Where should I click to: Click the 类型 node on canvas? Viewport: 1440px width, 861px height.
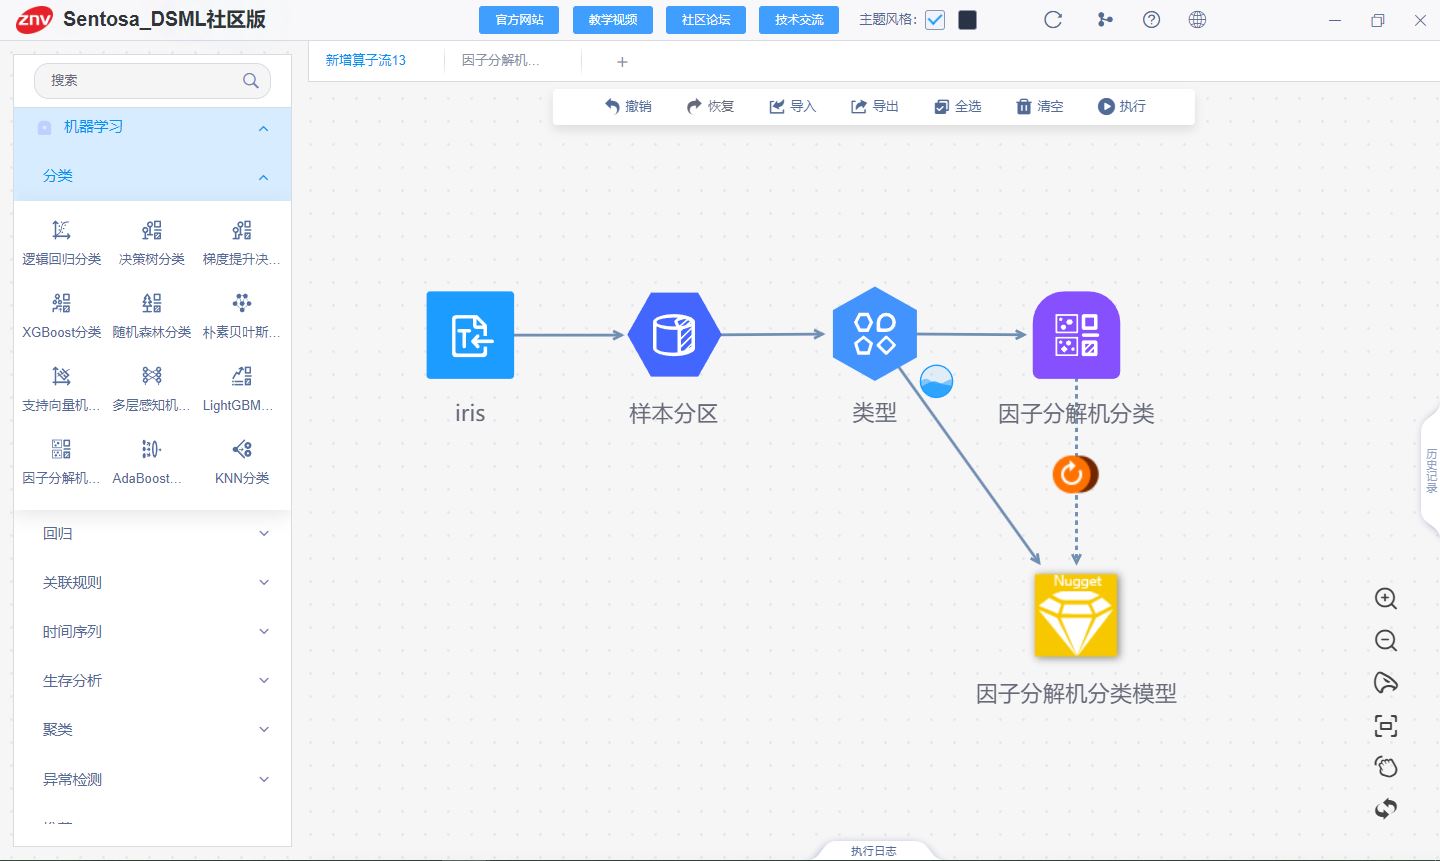coord(875,334)
